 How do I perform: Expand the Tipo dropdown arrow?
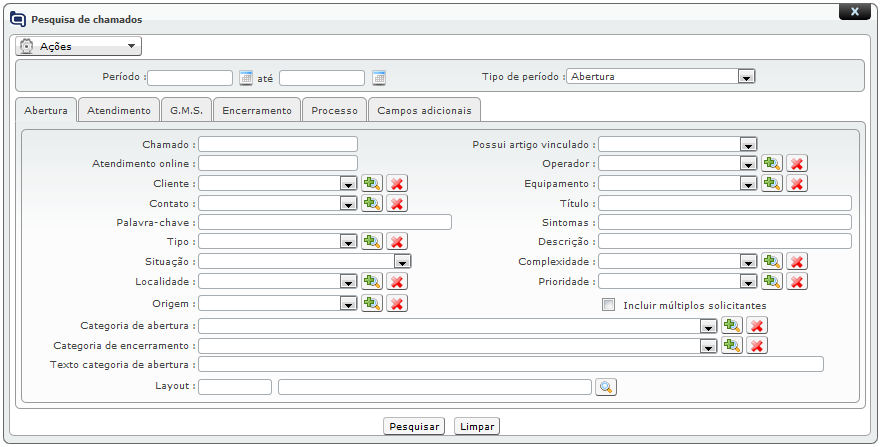348,242
